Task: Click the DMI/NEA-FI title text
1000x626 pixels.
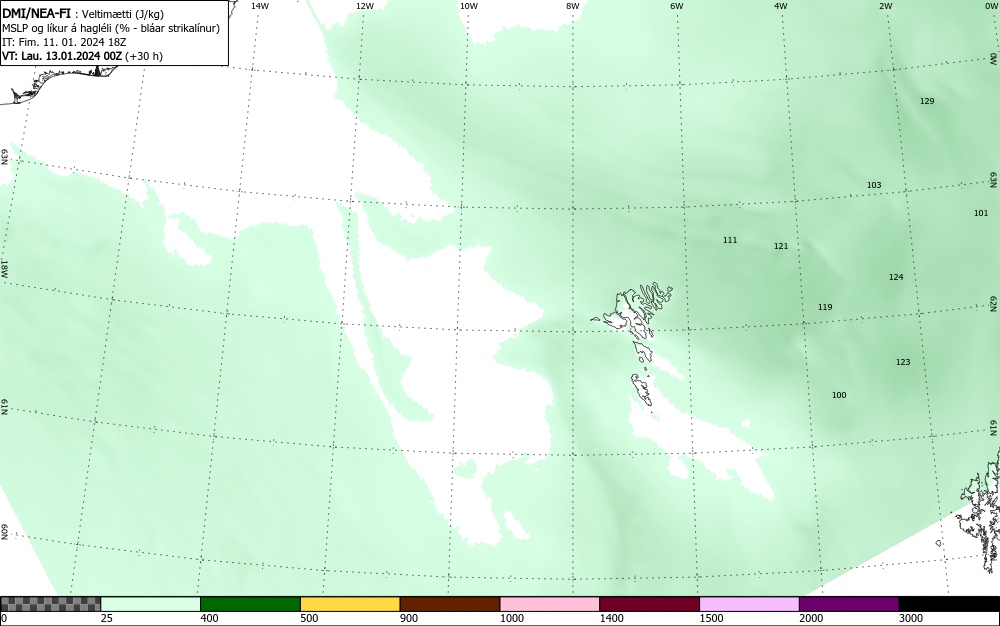Action: click(x=36, y=14)
